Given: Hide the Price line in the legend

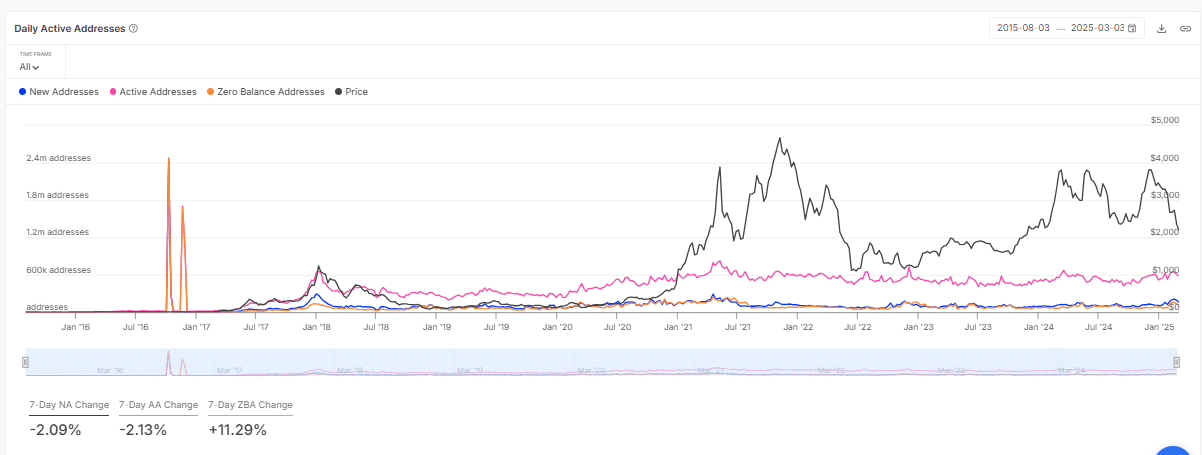Looking at the screenshot, I should tap(352, 92).
